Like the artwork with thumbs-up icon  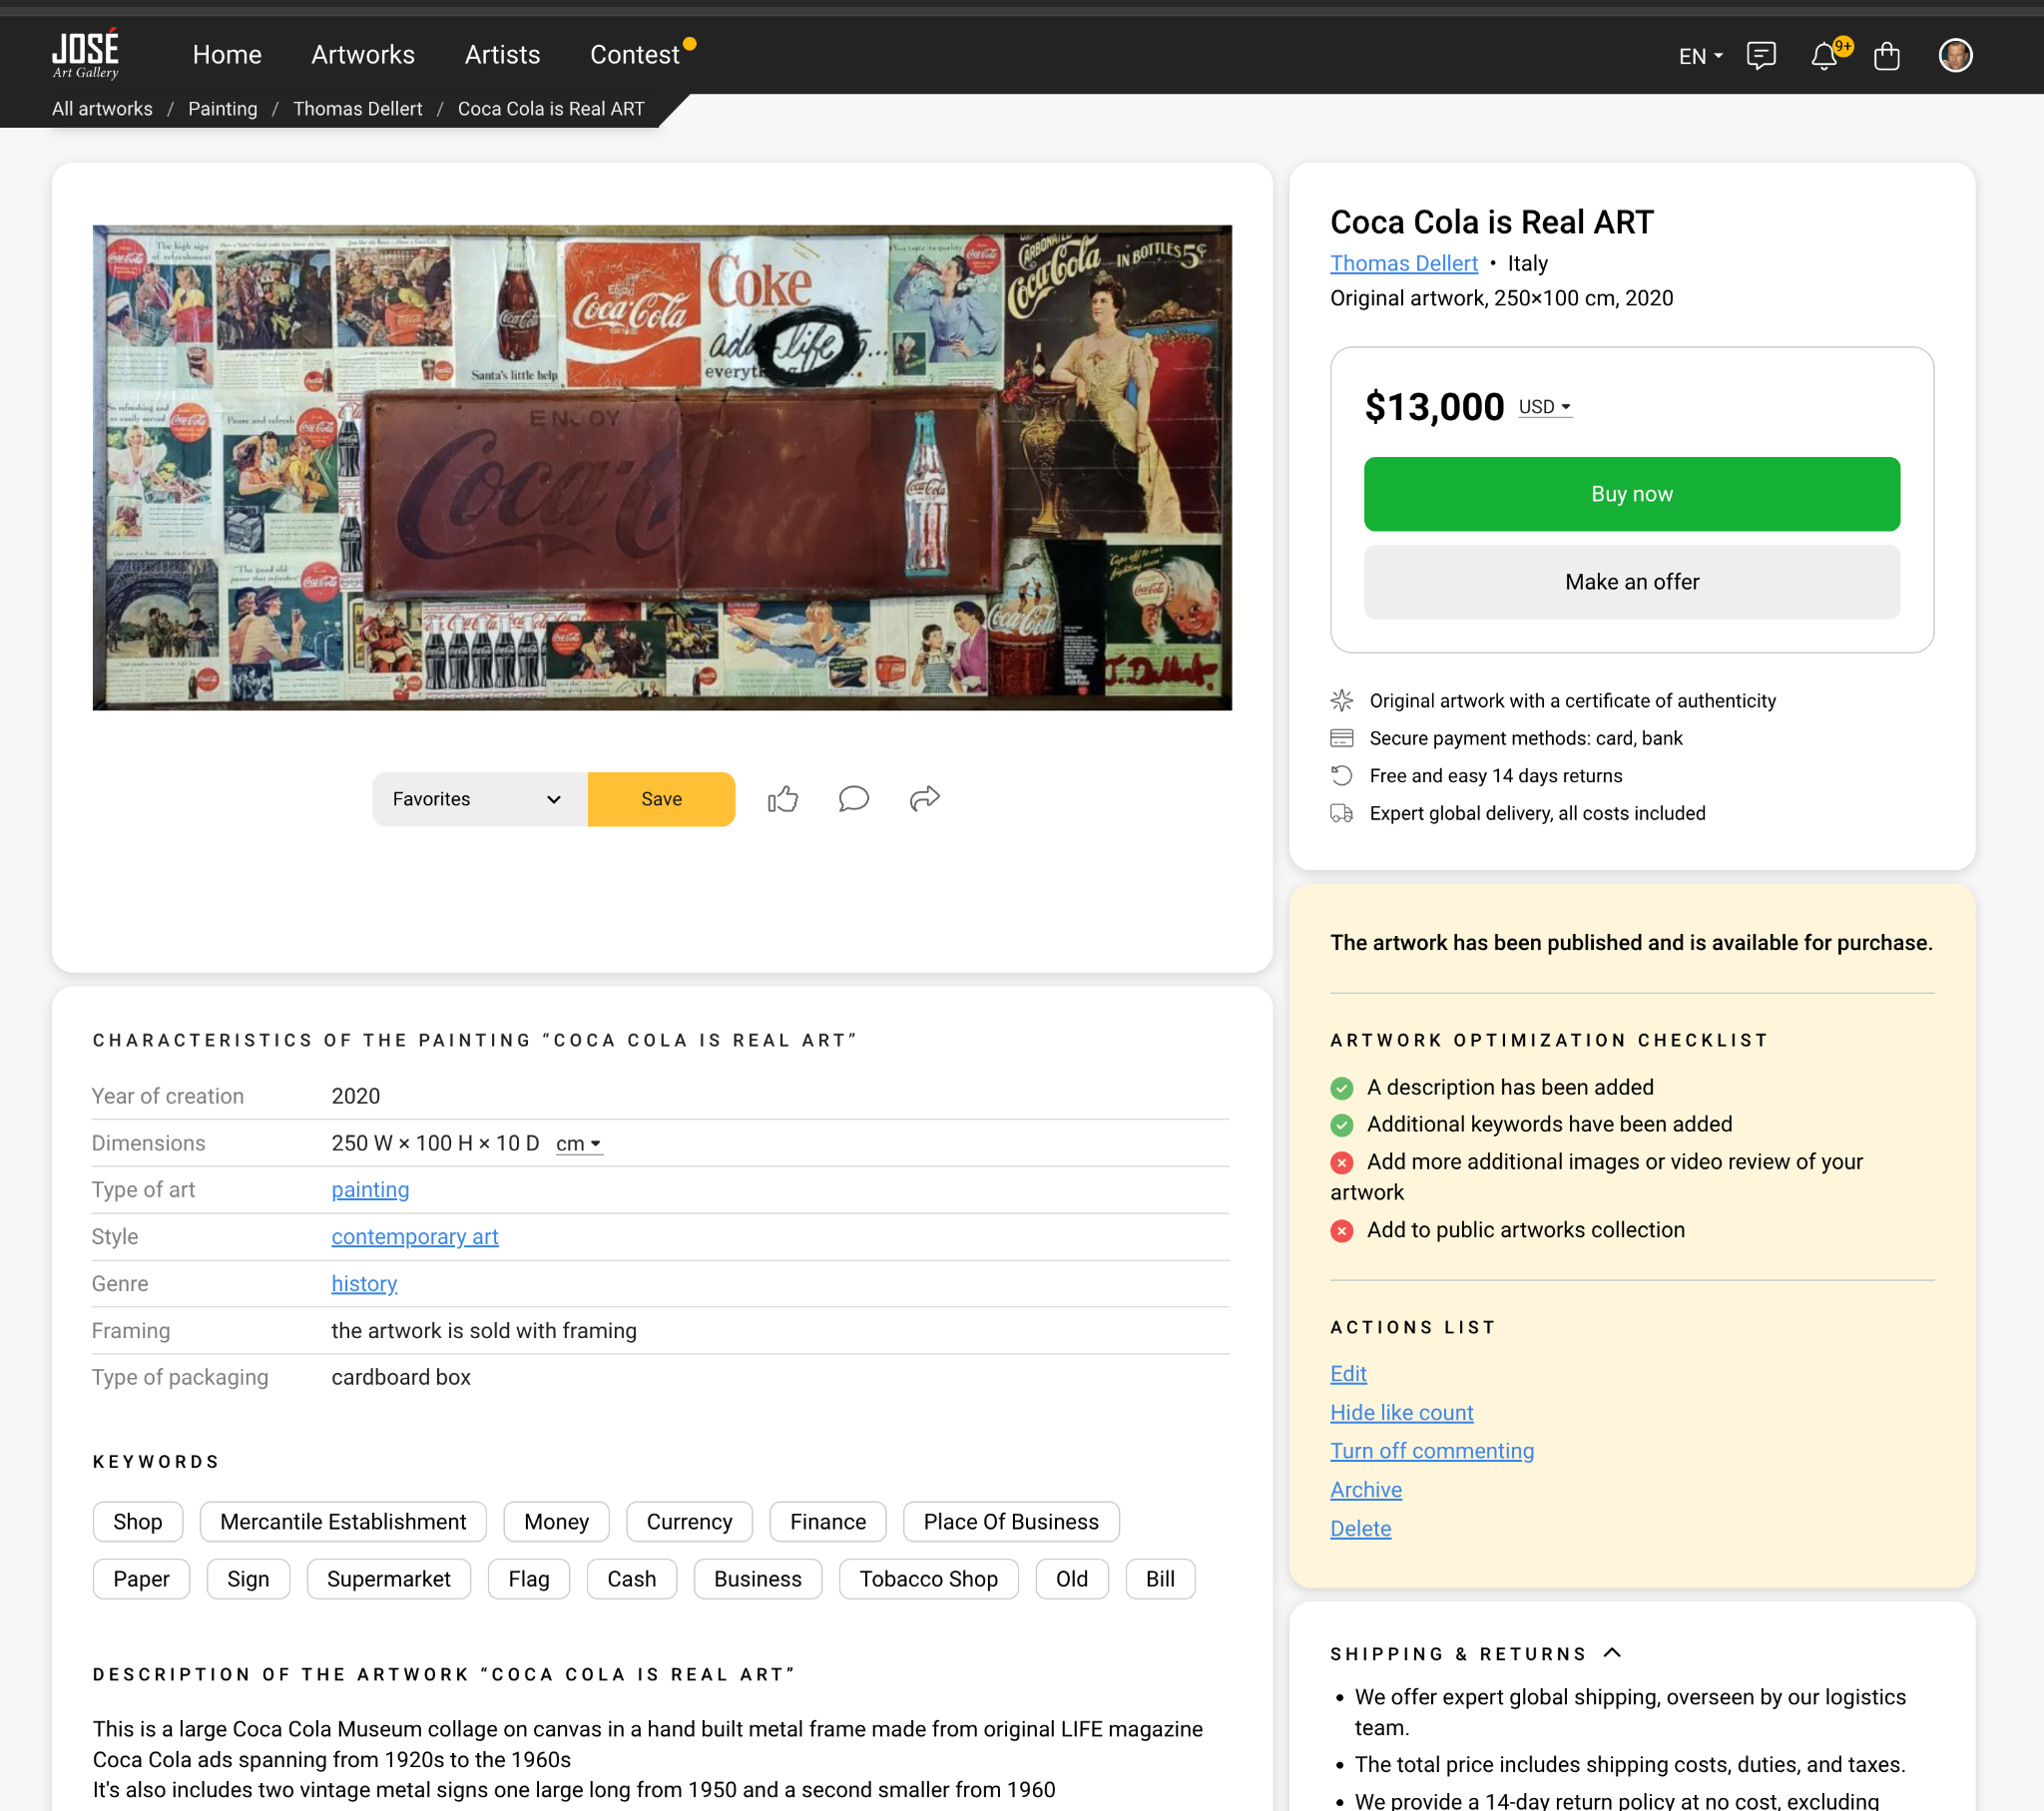(783, 799)
